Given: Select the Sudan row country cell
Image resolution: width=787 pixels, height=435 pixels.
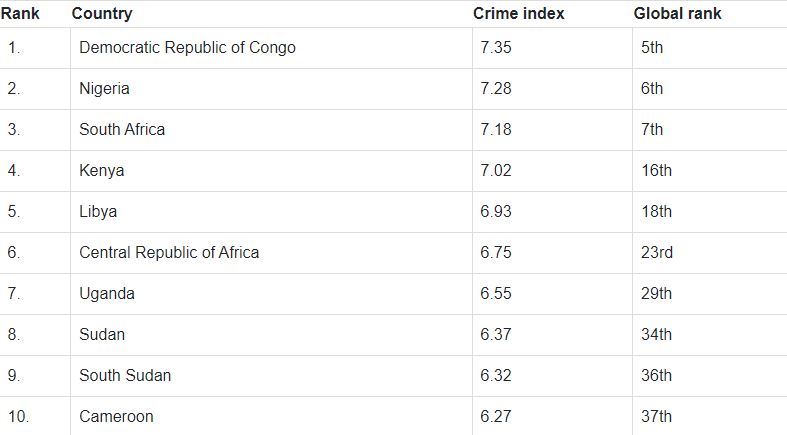Looking at the screenshot, I should (102, 335).
